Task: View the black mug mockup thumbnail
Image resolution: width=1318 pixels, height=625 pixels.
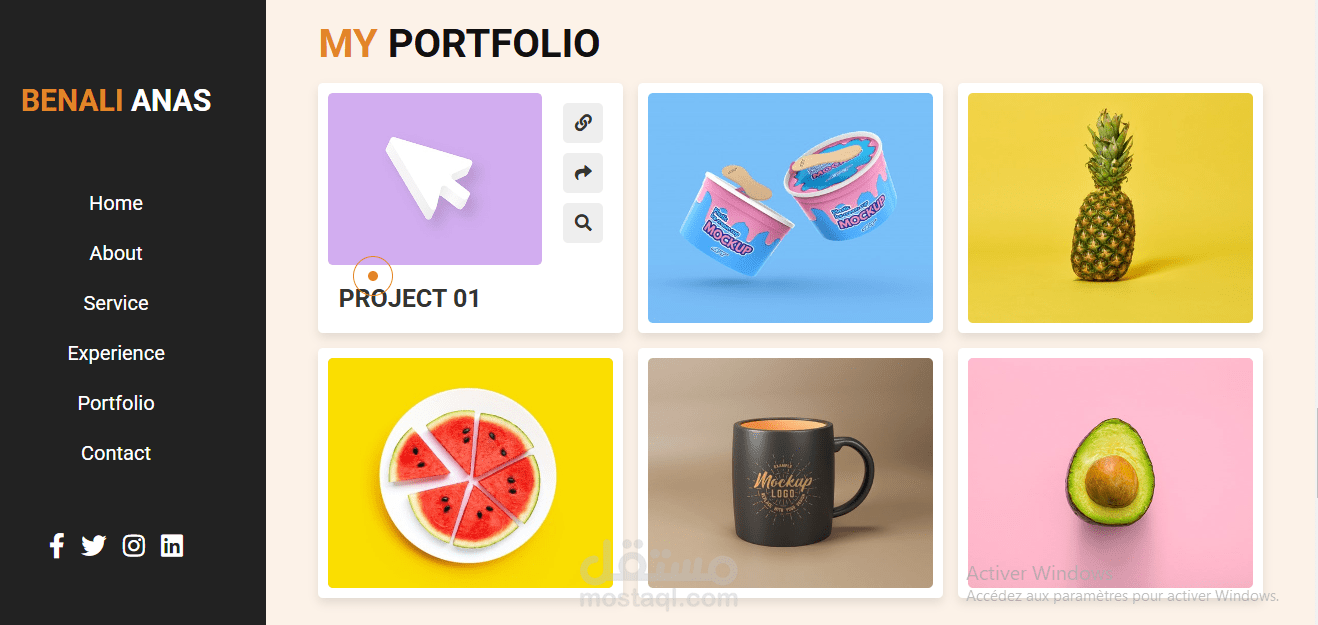Action: tap(790, 473)
